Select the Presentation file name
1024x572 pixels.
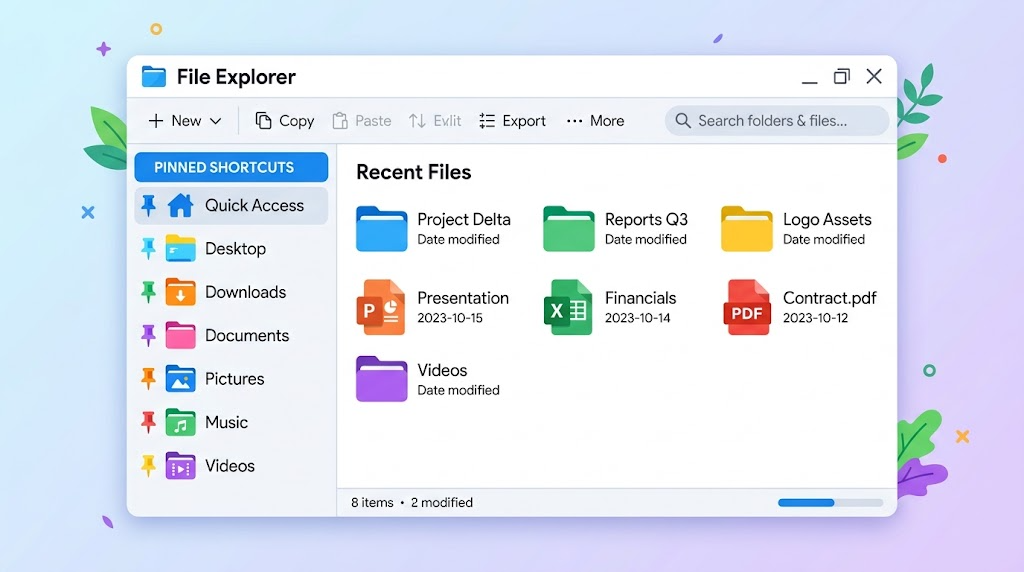click(x=463, y=298)
